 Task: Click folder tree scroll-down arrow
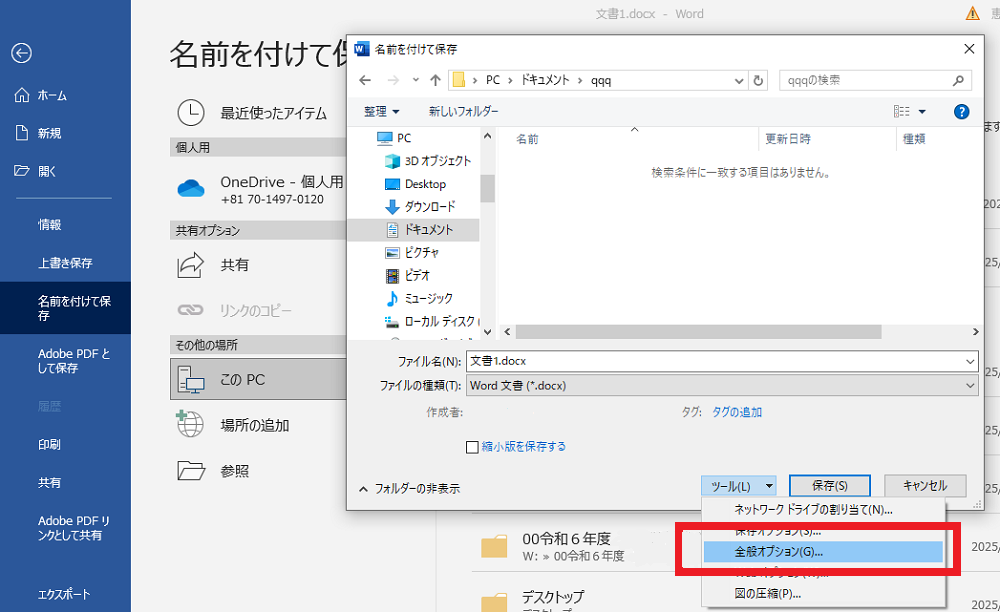[x=487, y=332]
